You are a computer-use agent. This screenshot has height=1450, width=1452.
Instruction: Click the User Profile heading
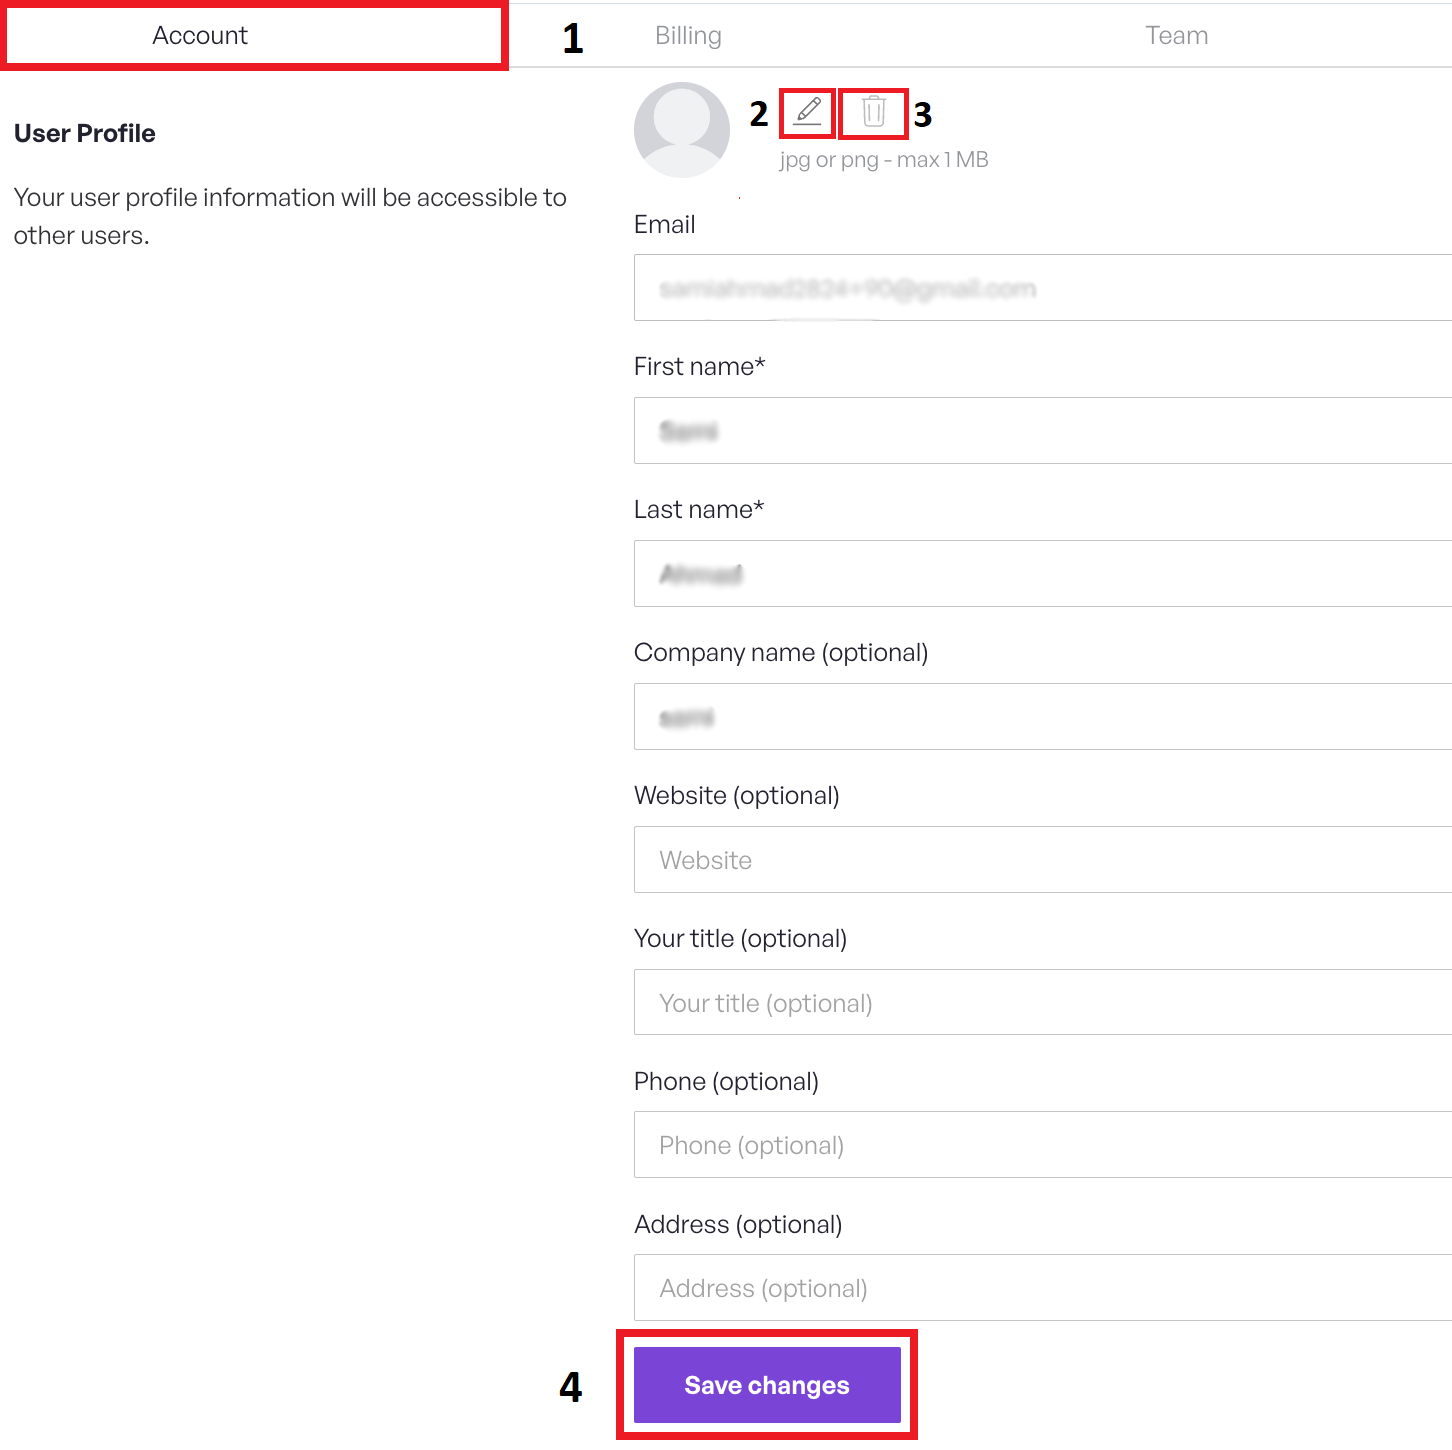pyautogui.click(x=85, y=134)
